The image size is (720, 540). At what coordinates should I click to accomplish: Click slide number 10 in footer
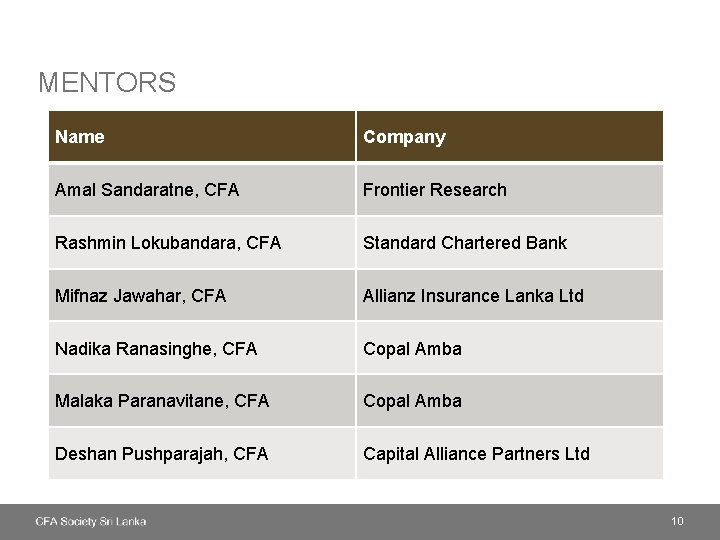(x=677, y=521)
